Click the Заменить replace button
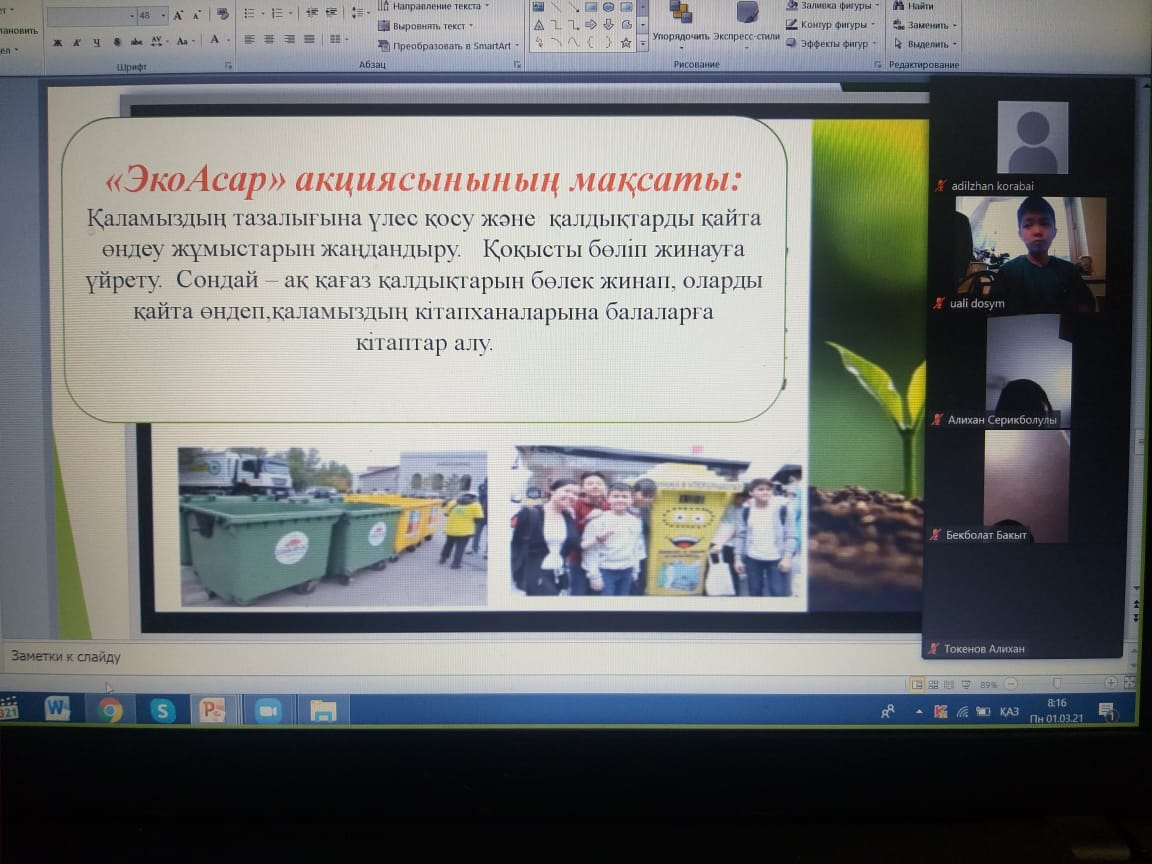This screenshot has height=864, width=1152. tap(925, 26)
